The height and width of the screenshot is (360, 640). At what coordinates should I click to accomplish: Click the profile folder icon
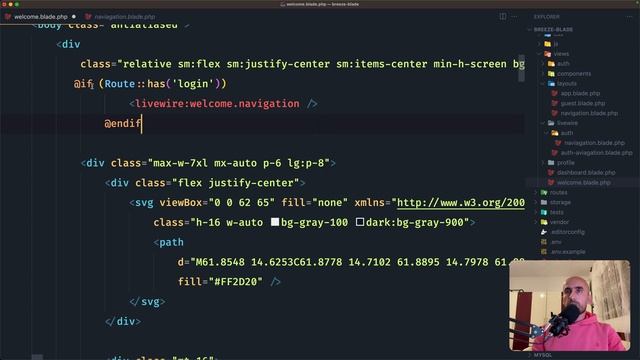pos(551,162)
